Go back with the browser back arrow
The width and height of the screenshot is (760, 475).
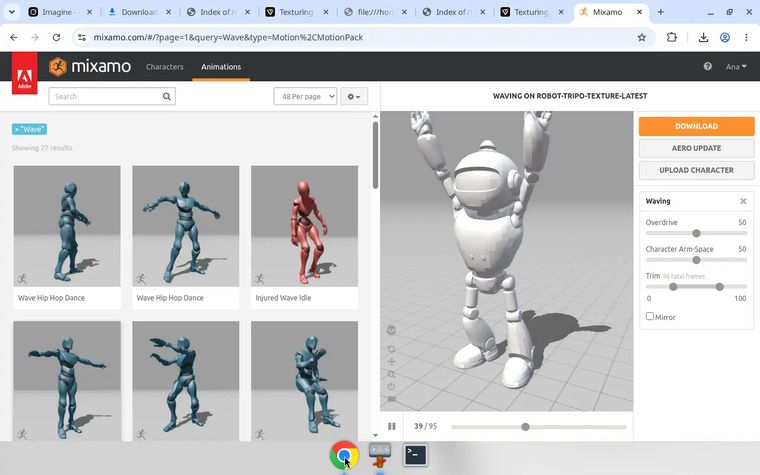[x=14, y=37]
